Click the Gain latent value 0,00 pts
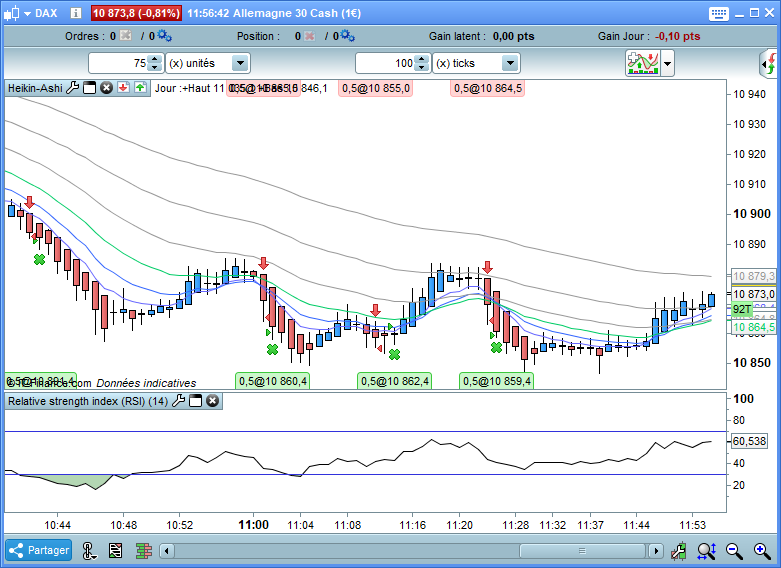Screen dimensions: 781x568 [x=514, y=36]
